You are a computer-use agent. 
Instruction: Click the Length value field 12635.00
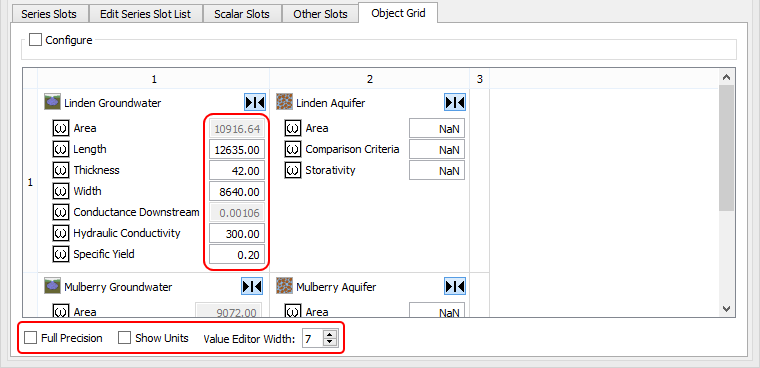click(237, 150)
